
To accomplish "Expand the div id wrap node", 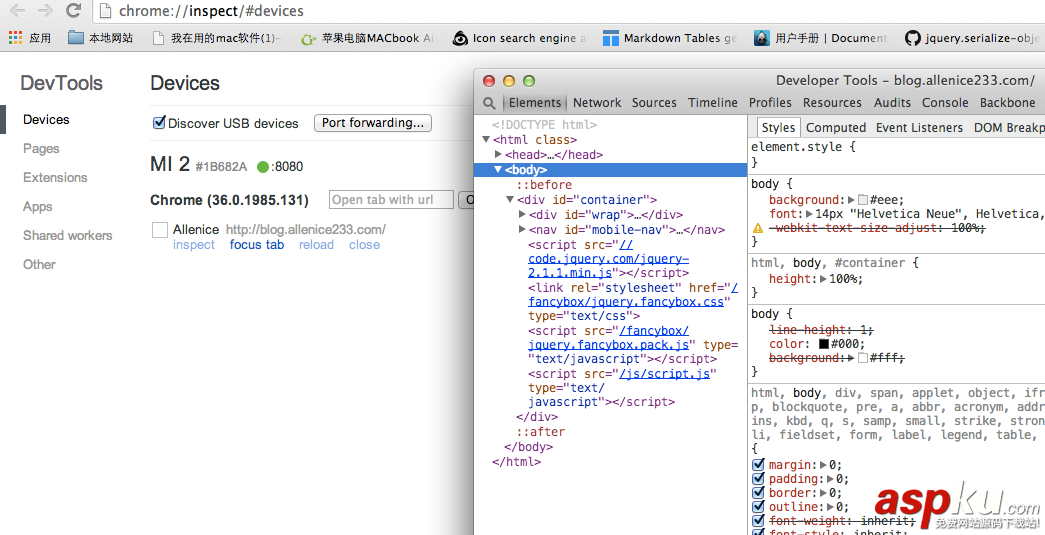I will (x=522, y=215).
